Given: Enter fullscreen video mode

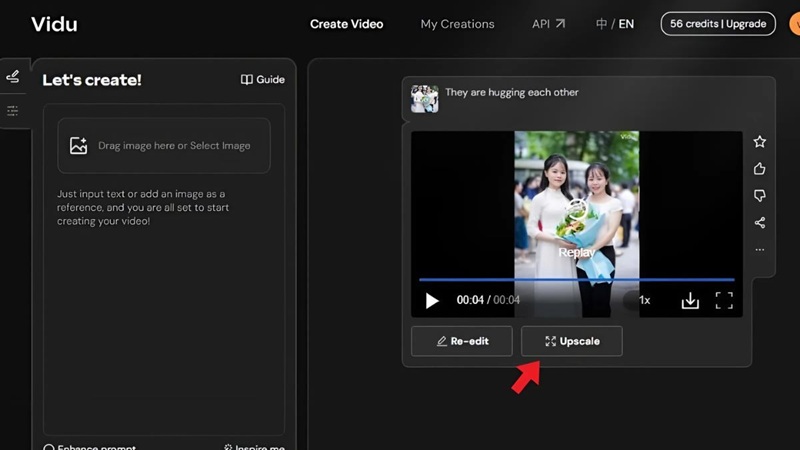Looking at the screenshot, I should click(724, 300).
